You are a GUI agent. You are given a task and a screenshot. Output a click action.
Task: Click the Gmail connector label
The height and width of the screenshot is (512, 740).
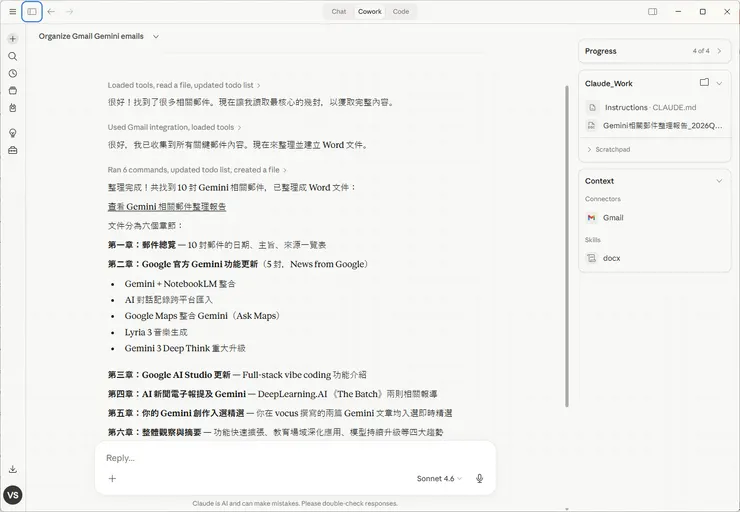pos(613,218)
